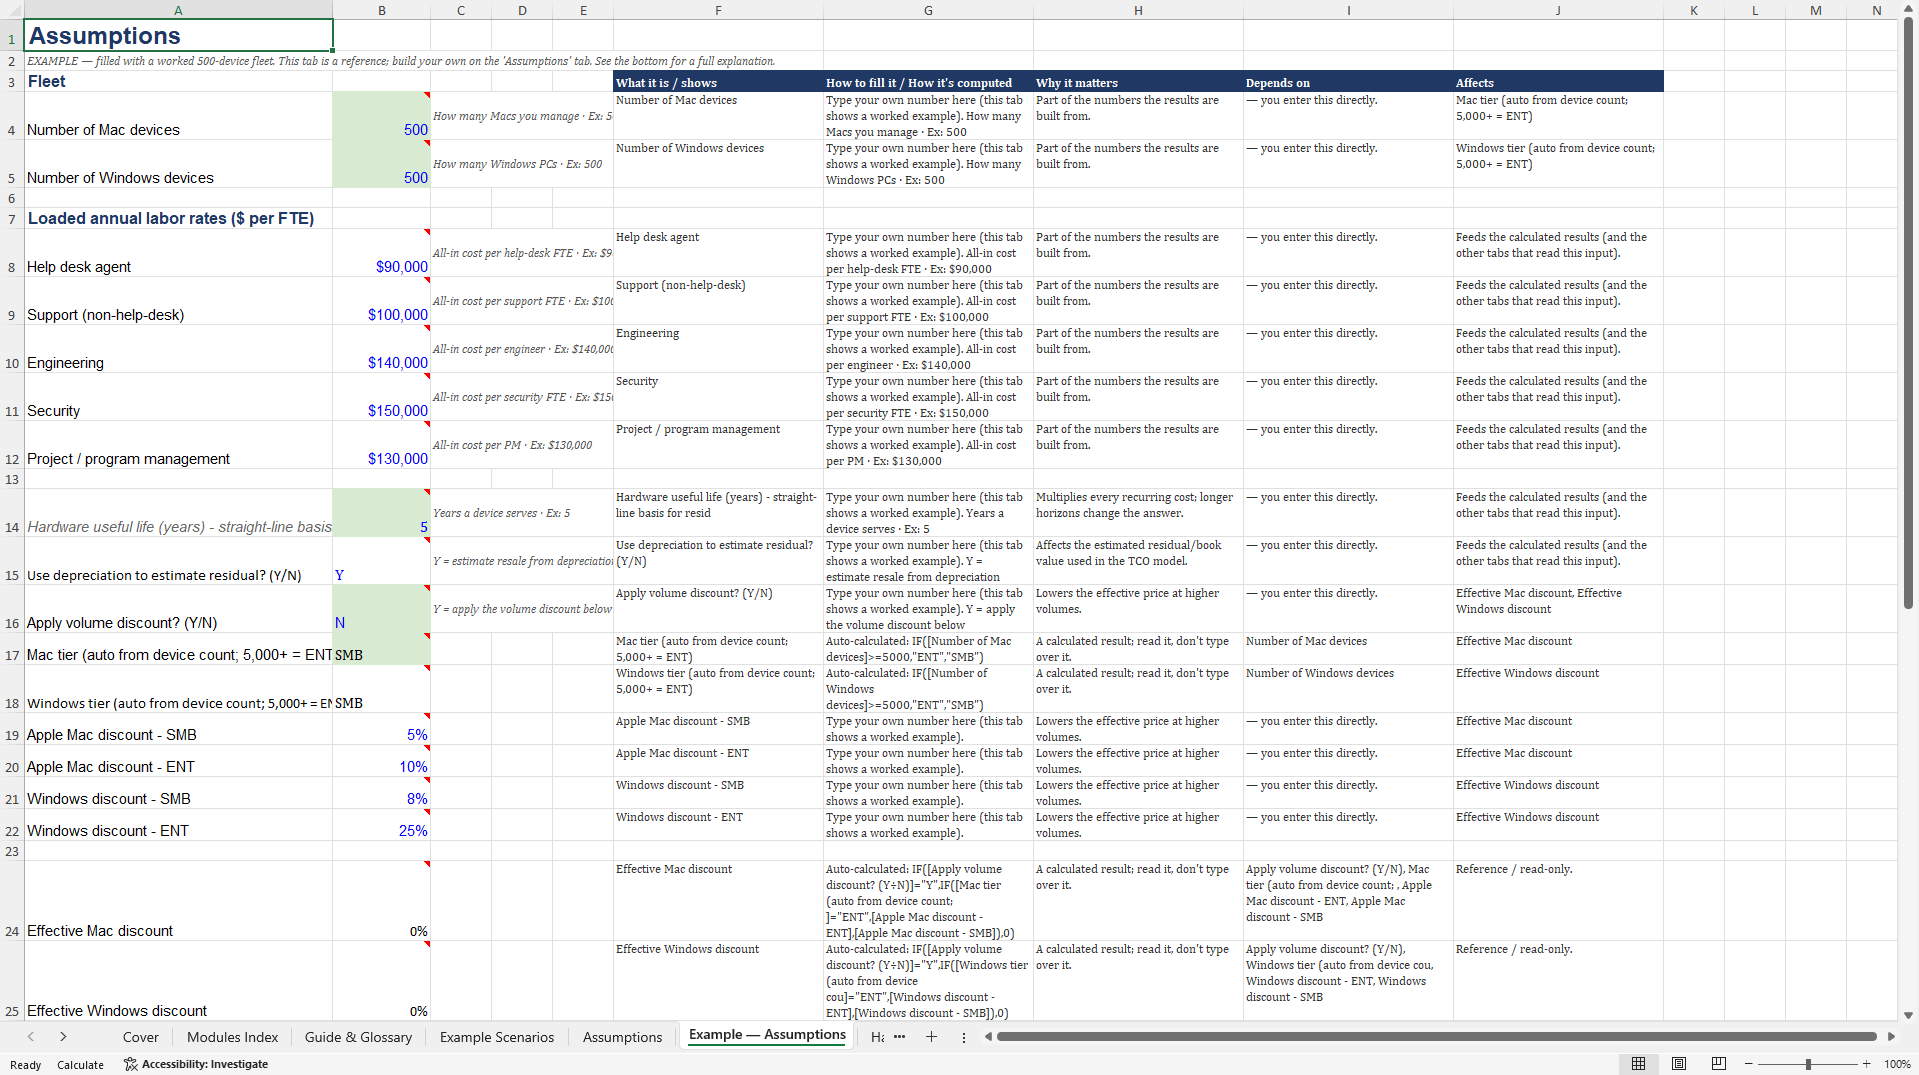
Task: Select Windows discount - SMB value 8%
Action: (381, 793)
